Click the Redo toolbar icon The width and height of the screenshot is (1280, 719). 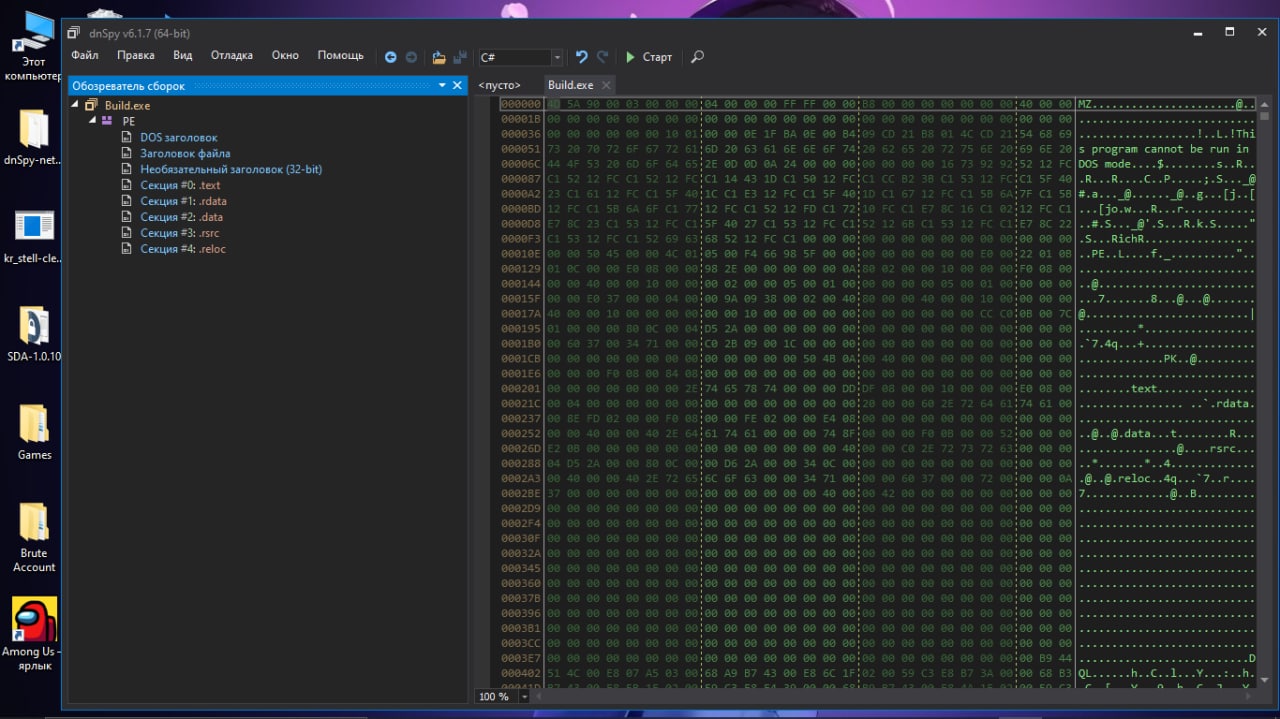(602, 57)
